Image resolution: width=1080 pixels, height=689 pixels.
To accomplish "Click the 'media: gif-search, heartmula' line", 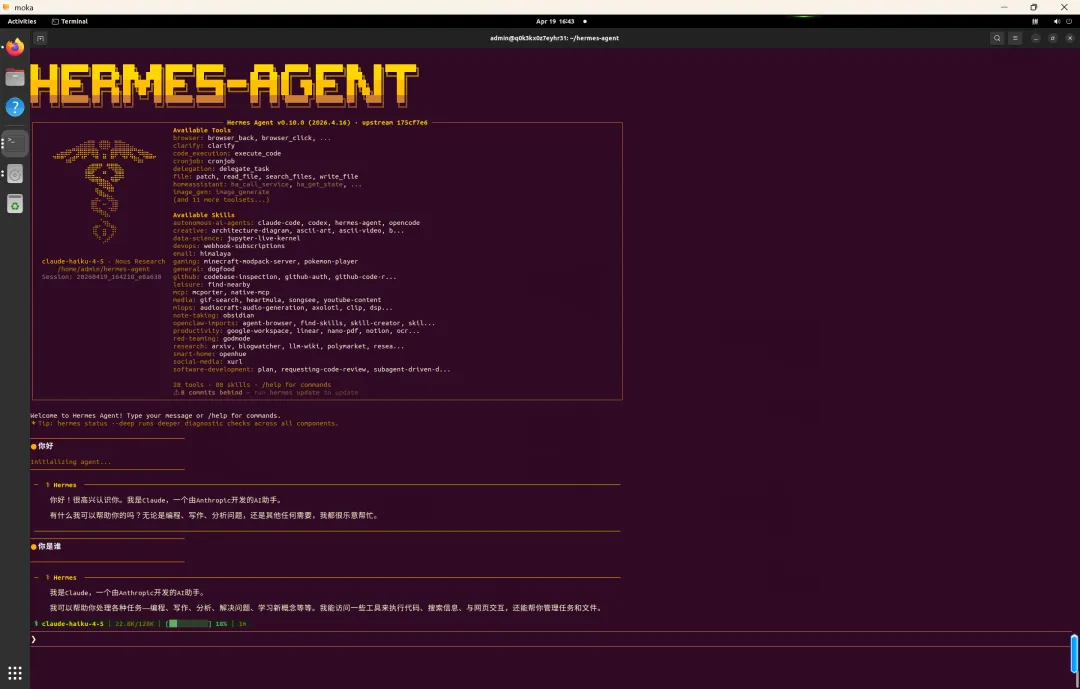I will [x=277, y=300].
